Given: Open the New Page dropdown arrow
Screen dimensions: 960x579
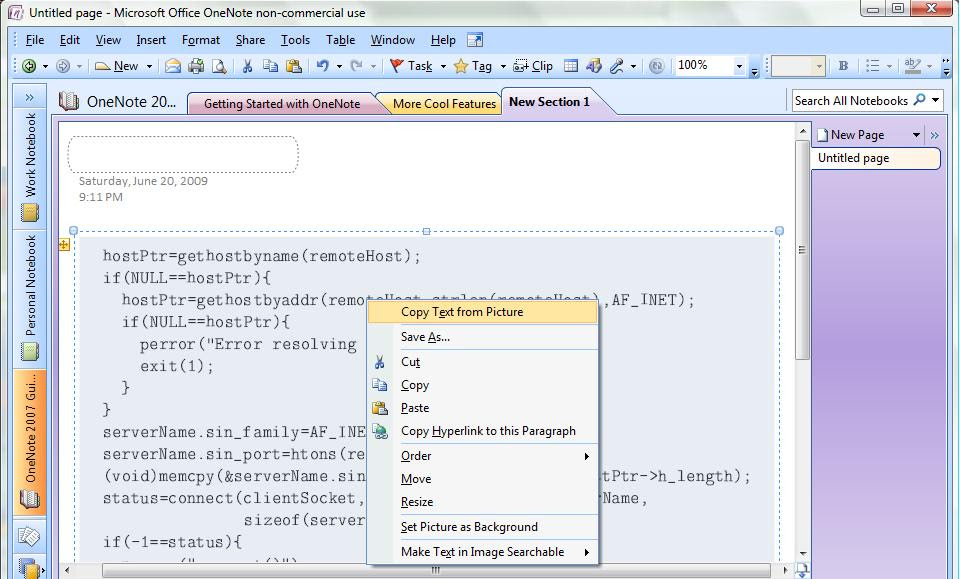Looking at the screenshot, I should point(917,135).
